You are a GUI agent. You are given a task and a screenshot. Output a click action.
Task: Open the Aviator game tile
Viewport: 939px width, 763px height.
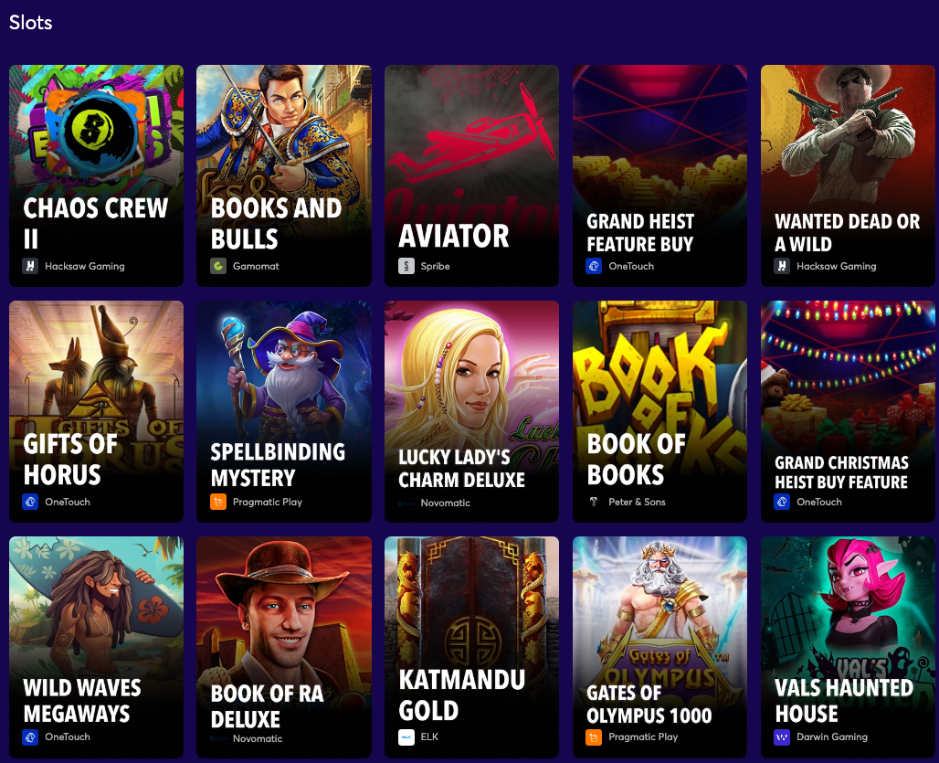coord(471,175)
